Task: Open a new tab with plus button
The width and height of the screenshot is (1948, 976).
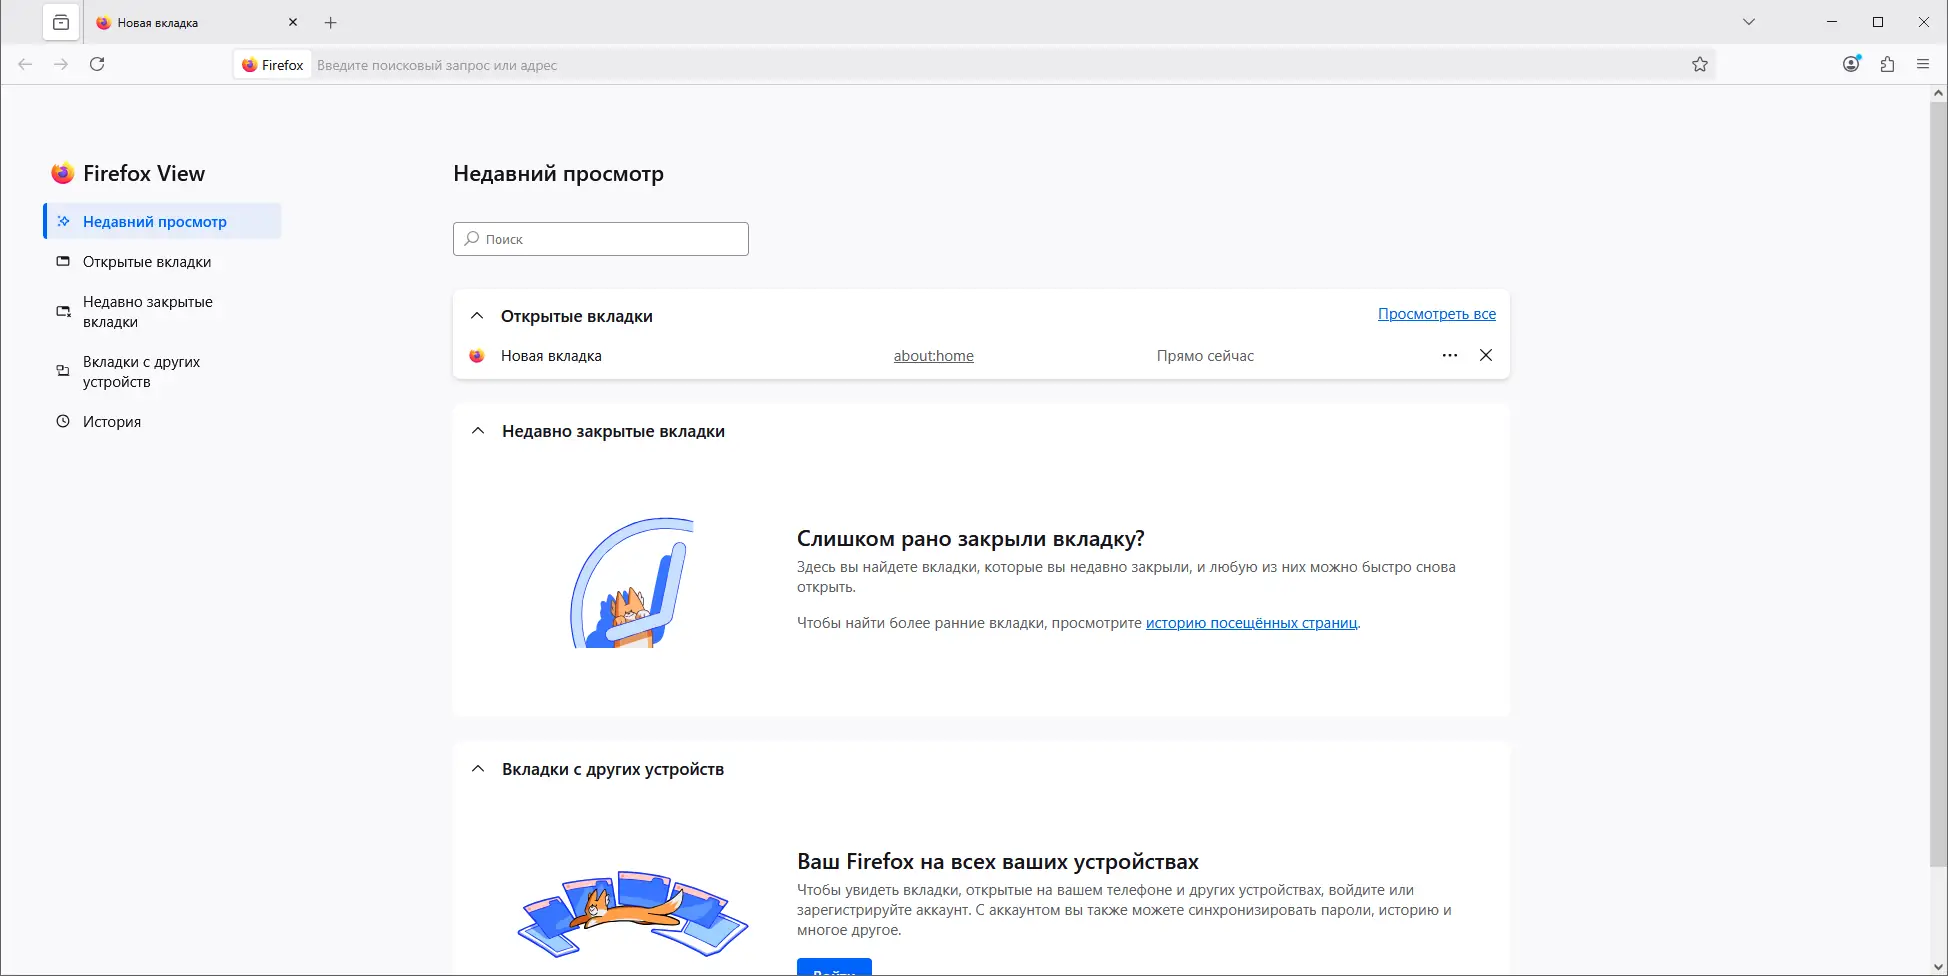Action: click(331, 22)
